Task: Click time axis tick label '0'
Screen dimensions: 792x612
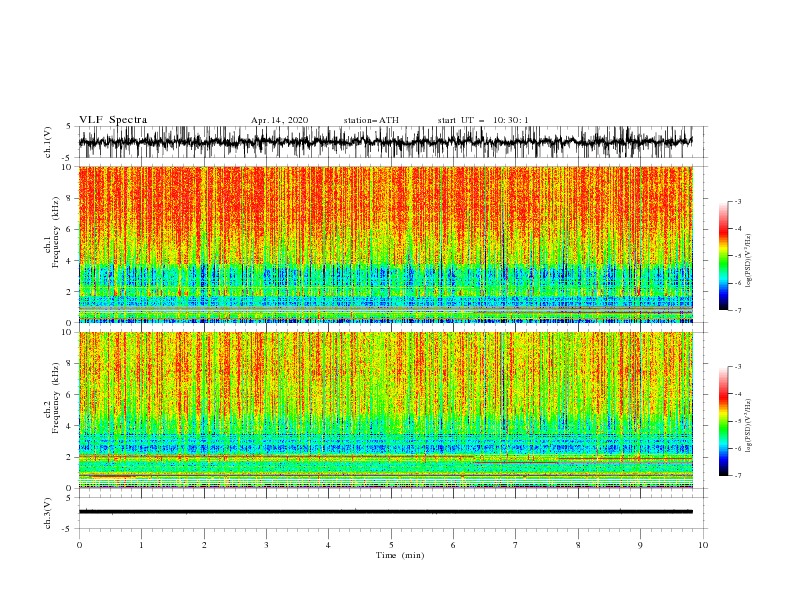Action: tap(79, 545)
